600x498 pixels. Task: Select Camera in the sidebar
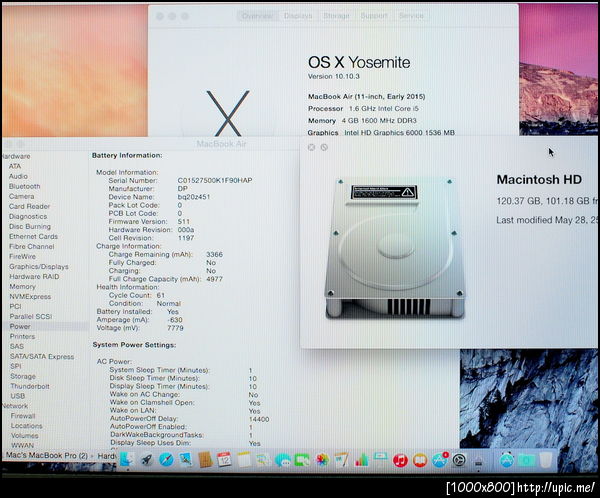(21, 196)
